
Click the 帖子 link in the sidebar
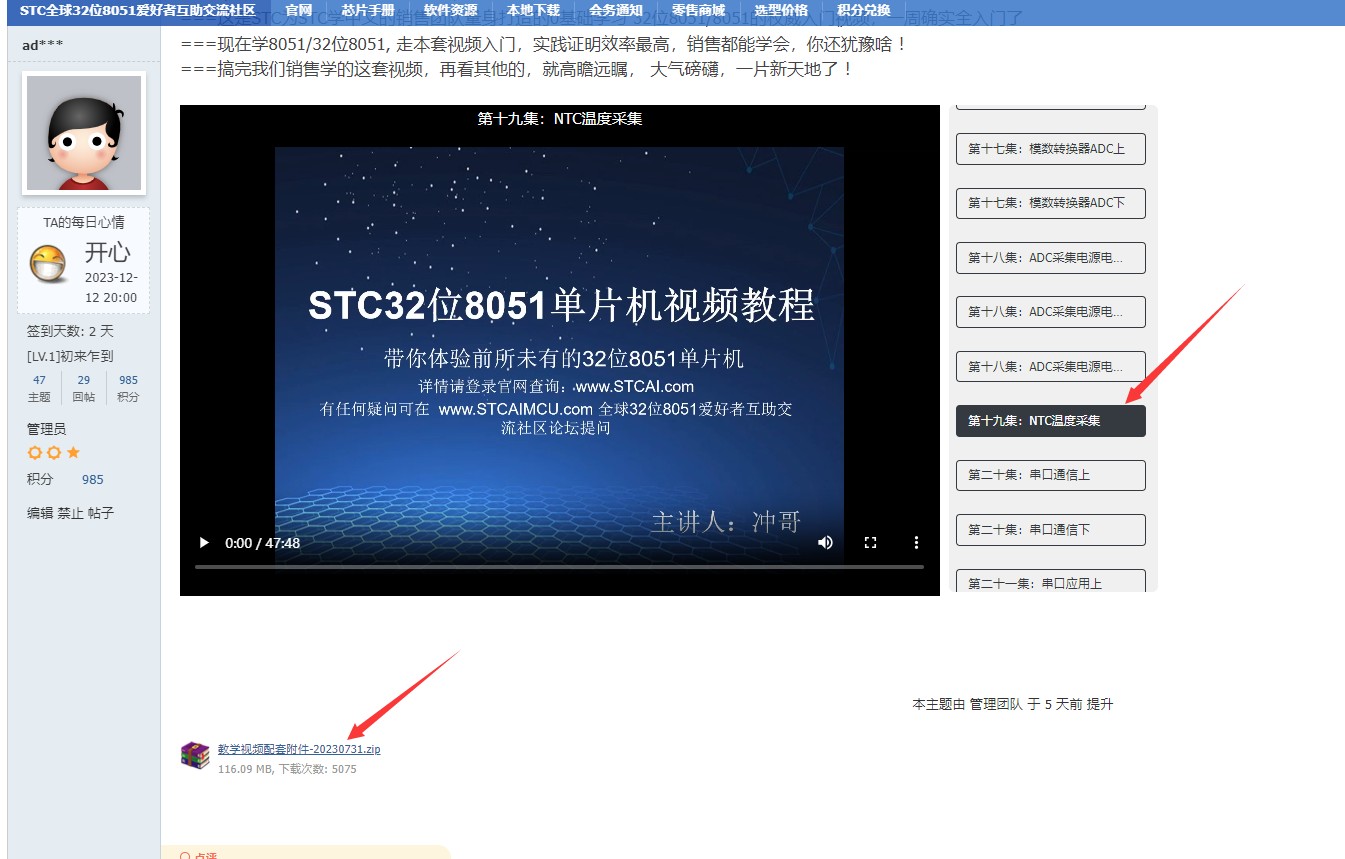pyautogui.click(x=101, y=513)
